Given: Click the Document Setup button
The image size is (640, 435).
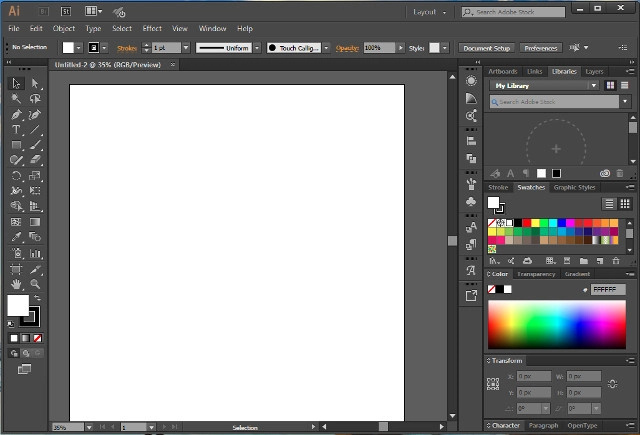Looking at the screenshot, I should pyautogui.click(x=487, y=48).
